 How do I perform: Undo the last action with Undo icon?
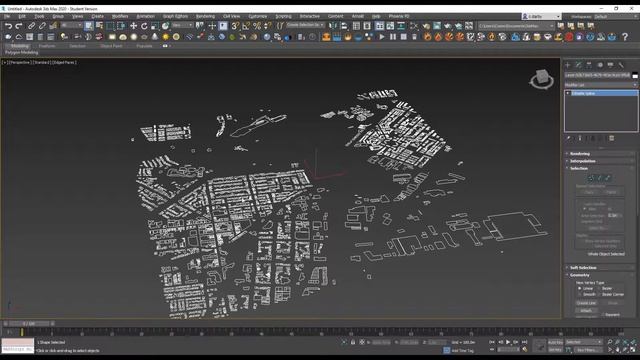9,26
